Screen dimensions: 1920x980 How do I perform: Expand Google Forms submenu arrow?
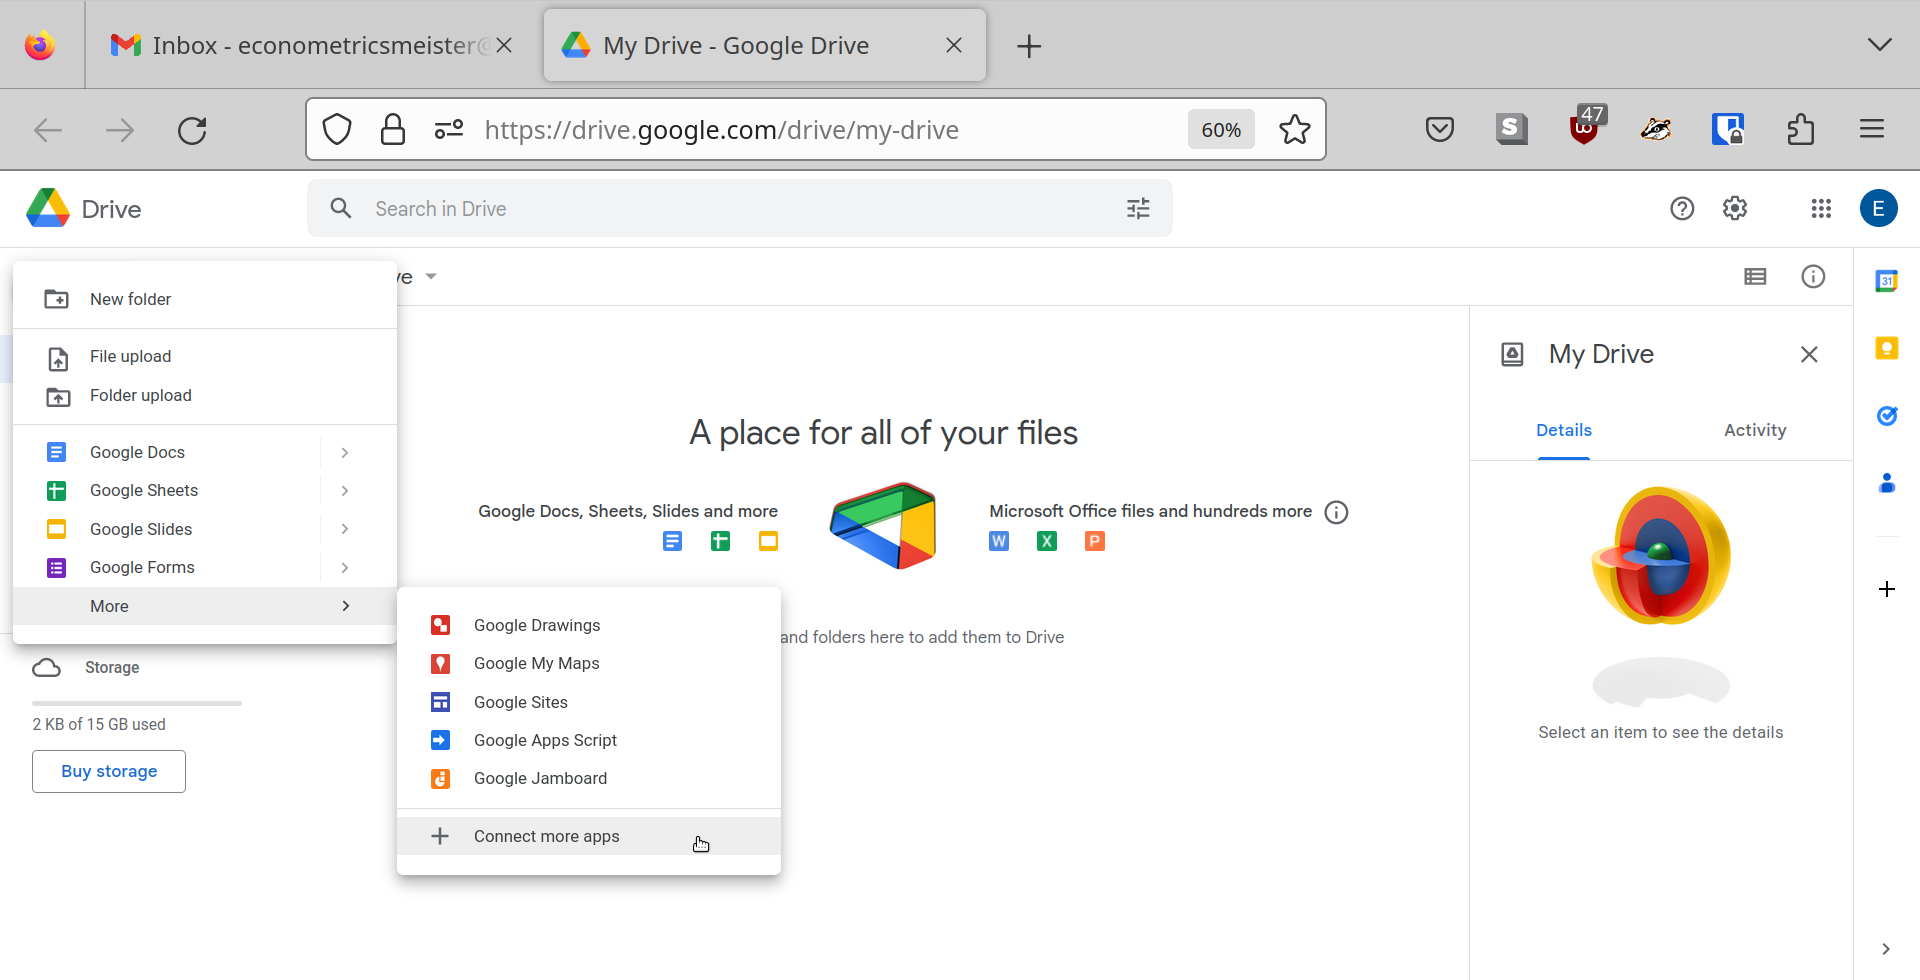345,567
